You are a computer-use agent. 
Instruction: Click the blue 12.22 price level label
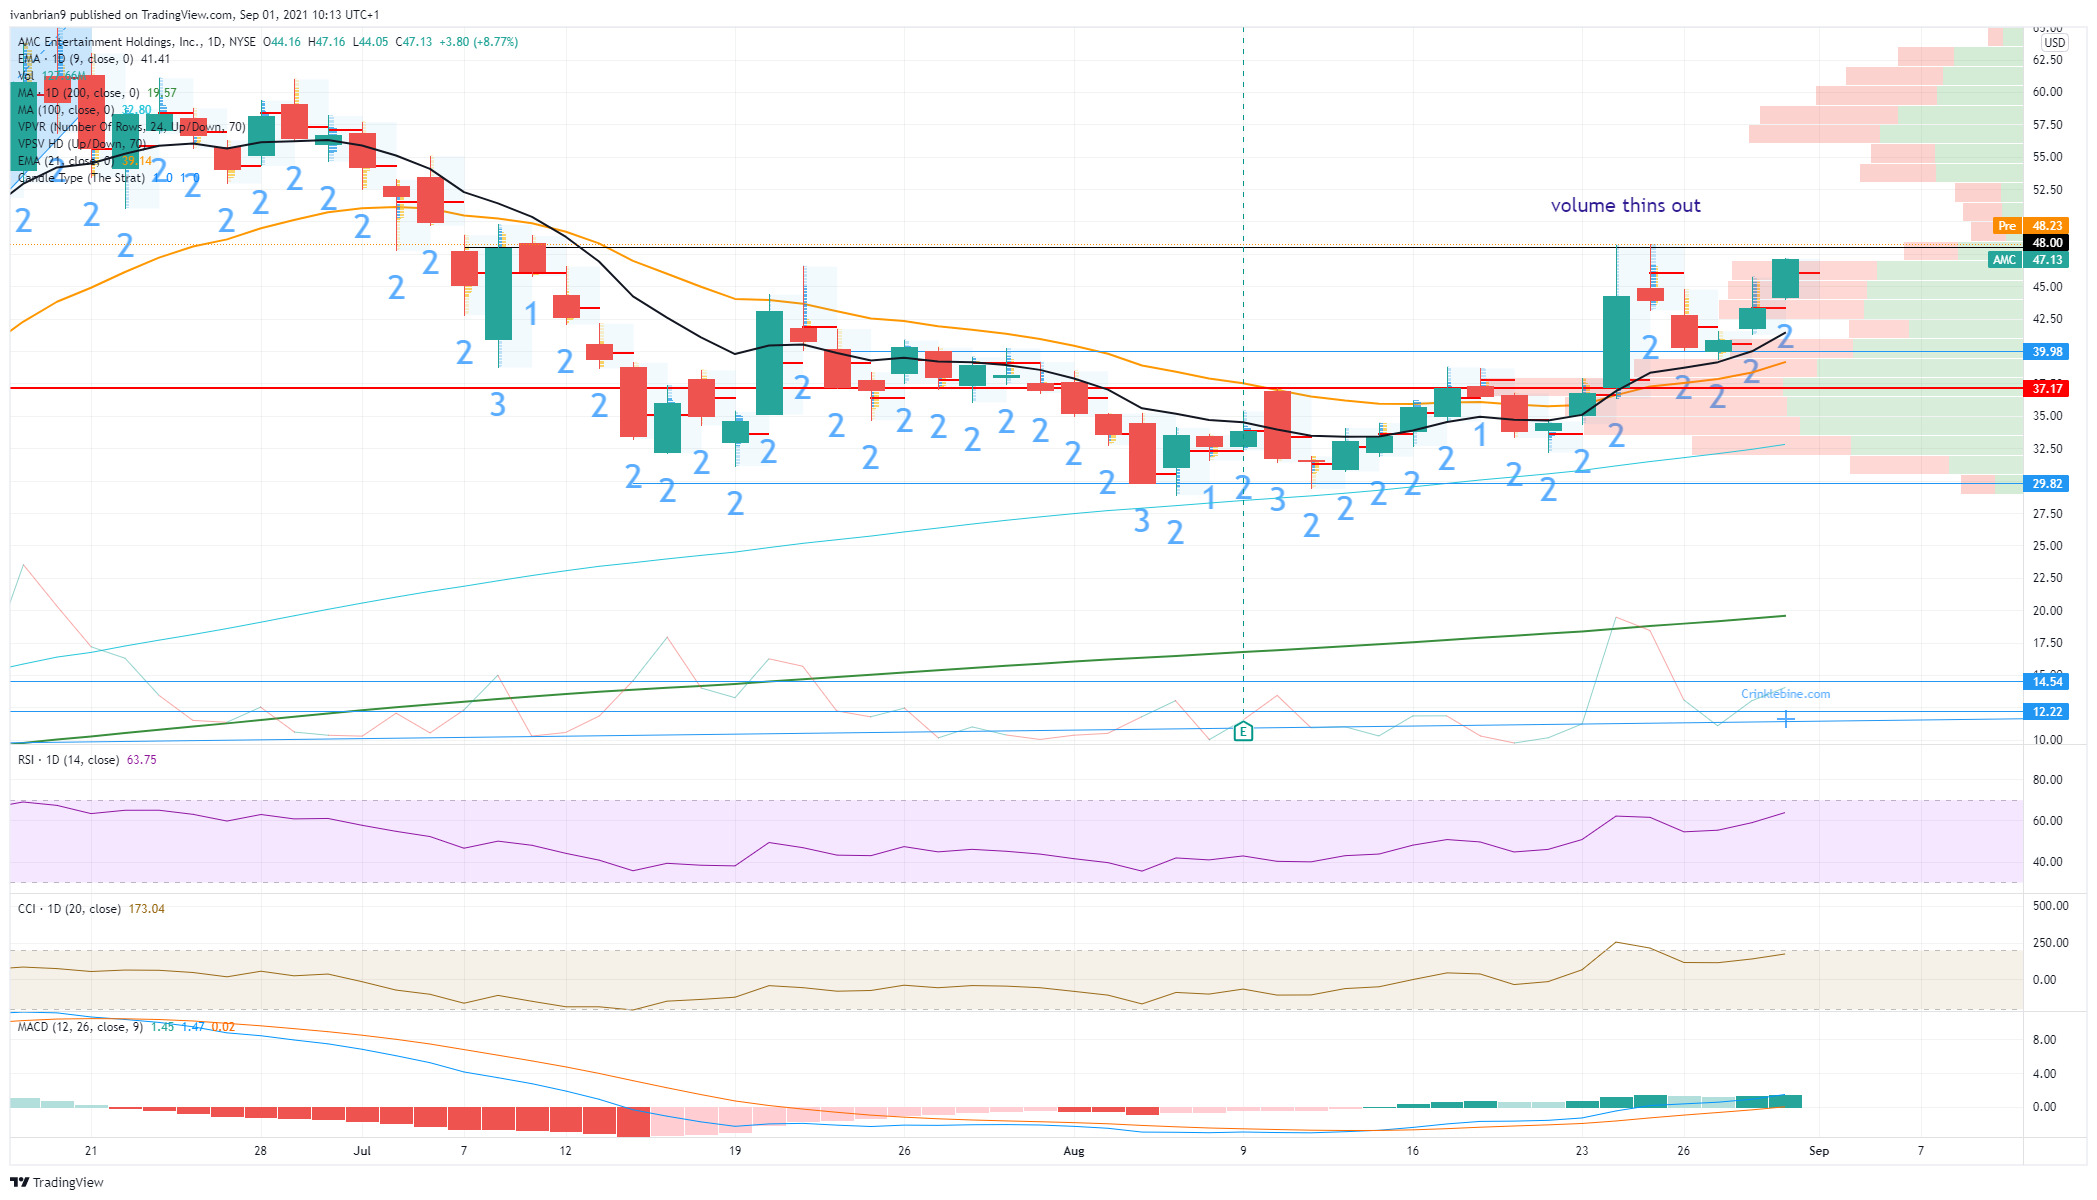coord(2047,712)
